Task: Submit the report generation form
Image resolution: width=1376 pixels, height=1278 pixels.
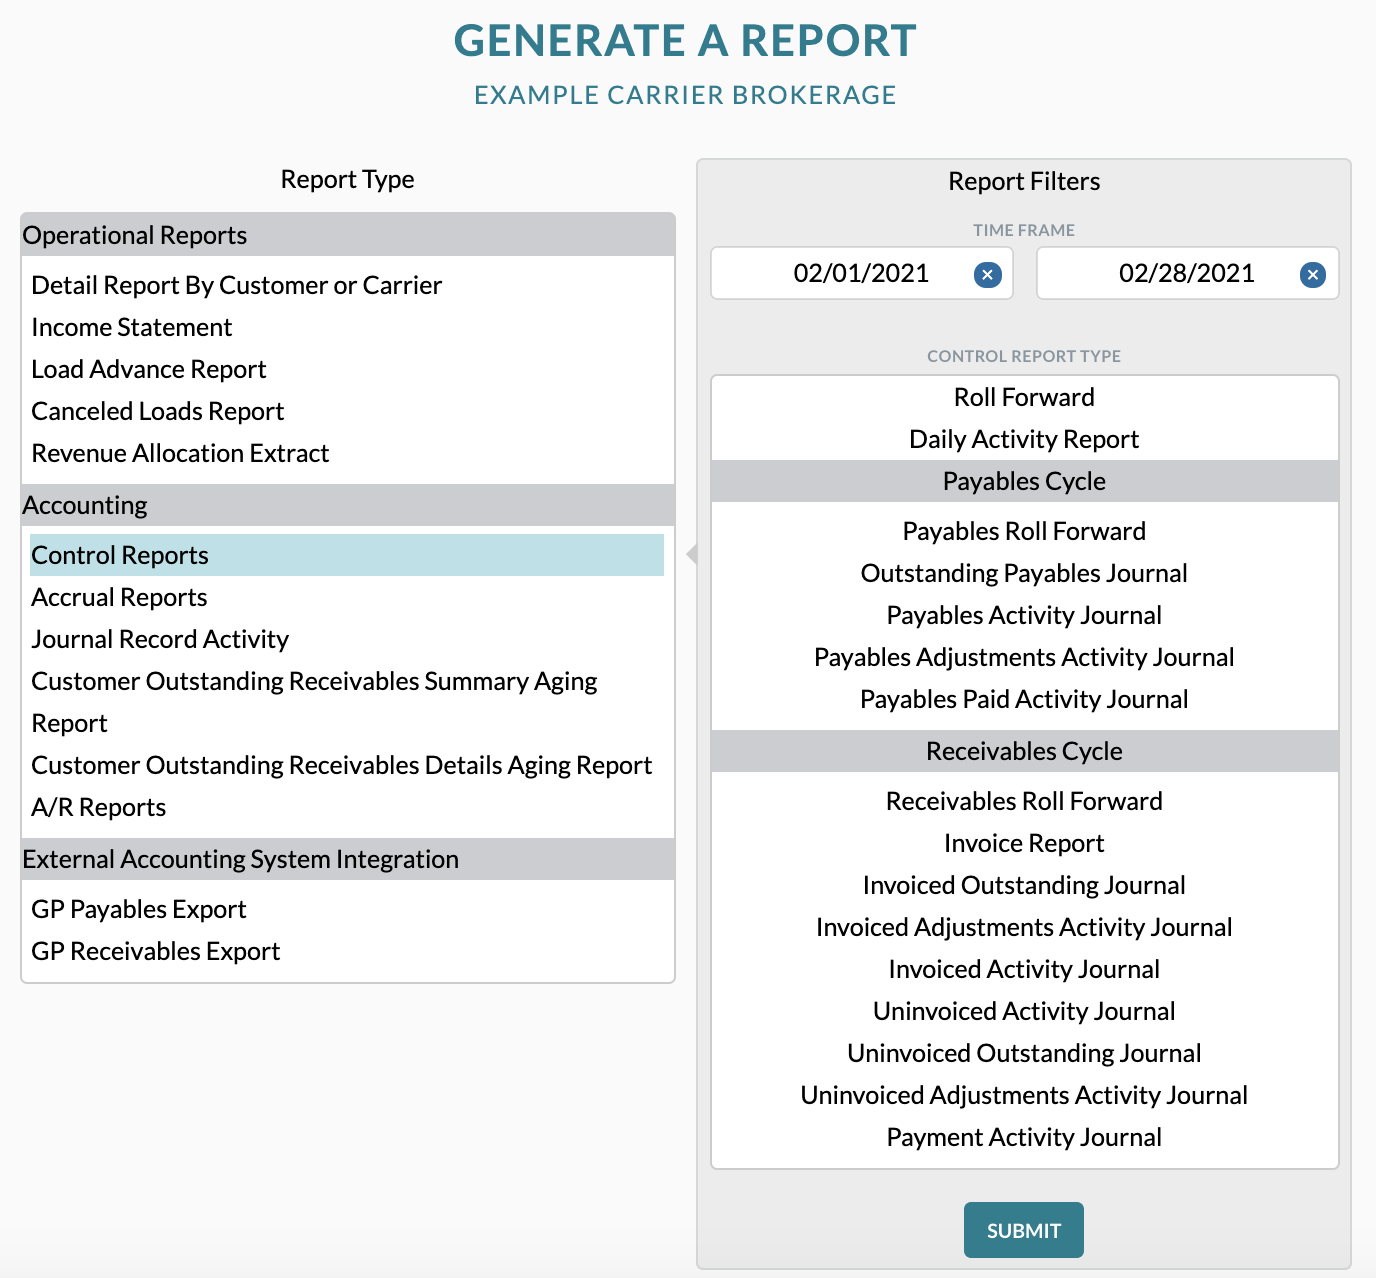Action: 1023,1230
